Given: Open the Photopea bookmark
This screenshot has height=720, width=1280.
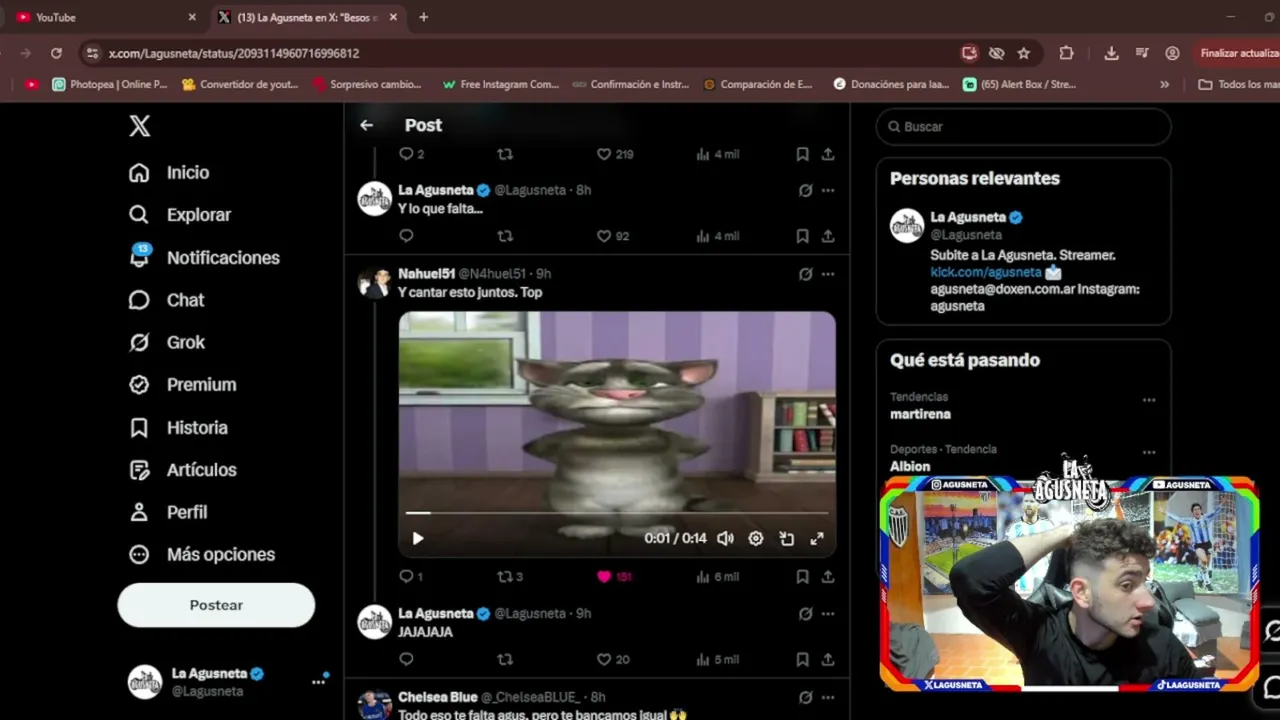Looking at the screenshot, I should tap(110, 85).
